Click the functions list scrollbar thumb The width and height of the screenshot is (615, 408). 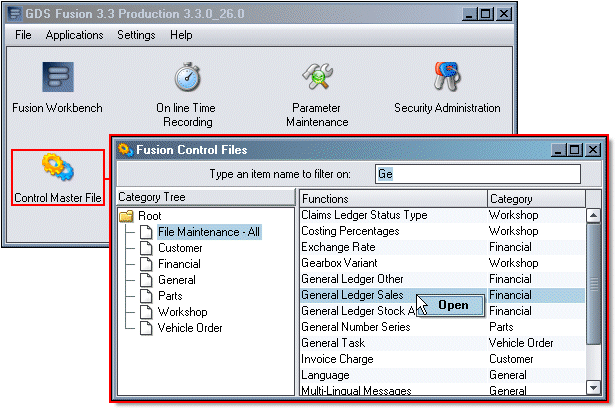(x=593, y=284)
